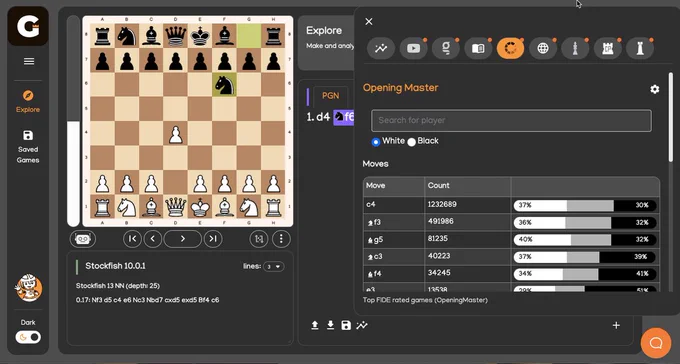
Task: Open the globe online database icon
Action: point(543,49)
